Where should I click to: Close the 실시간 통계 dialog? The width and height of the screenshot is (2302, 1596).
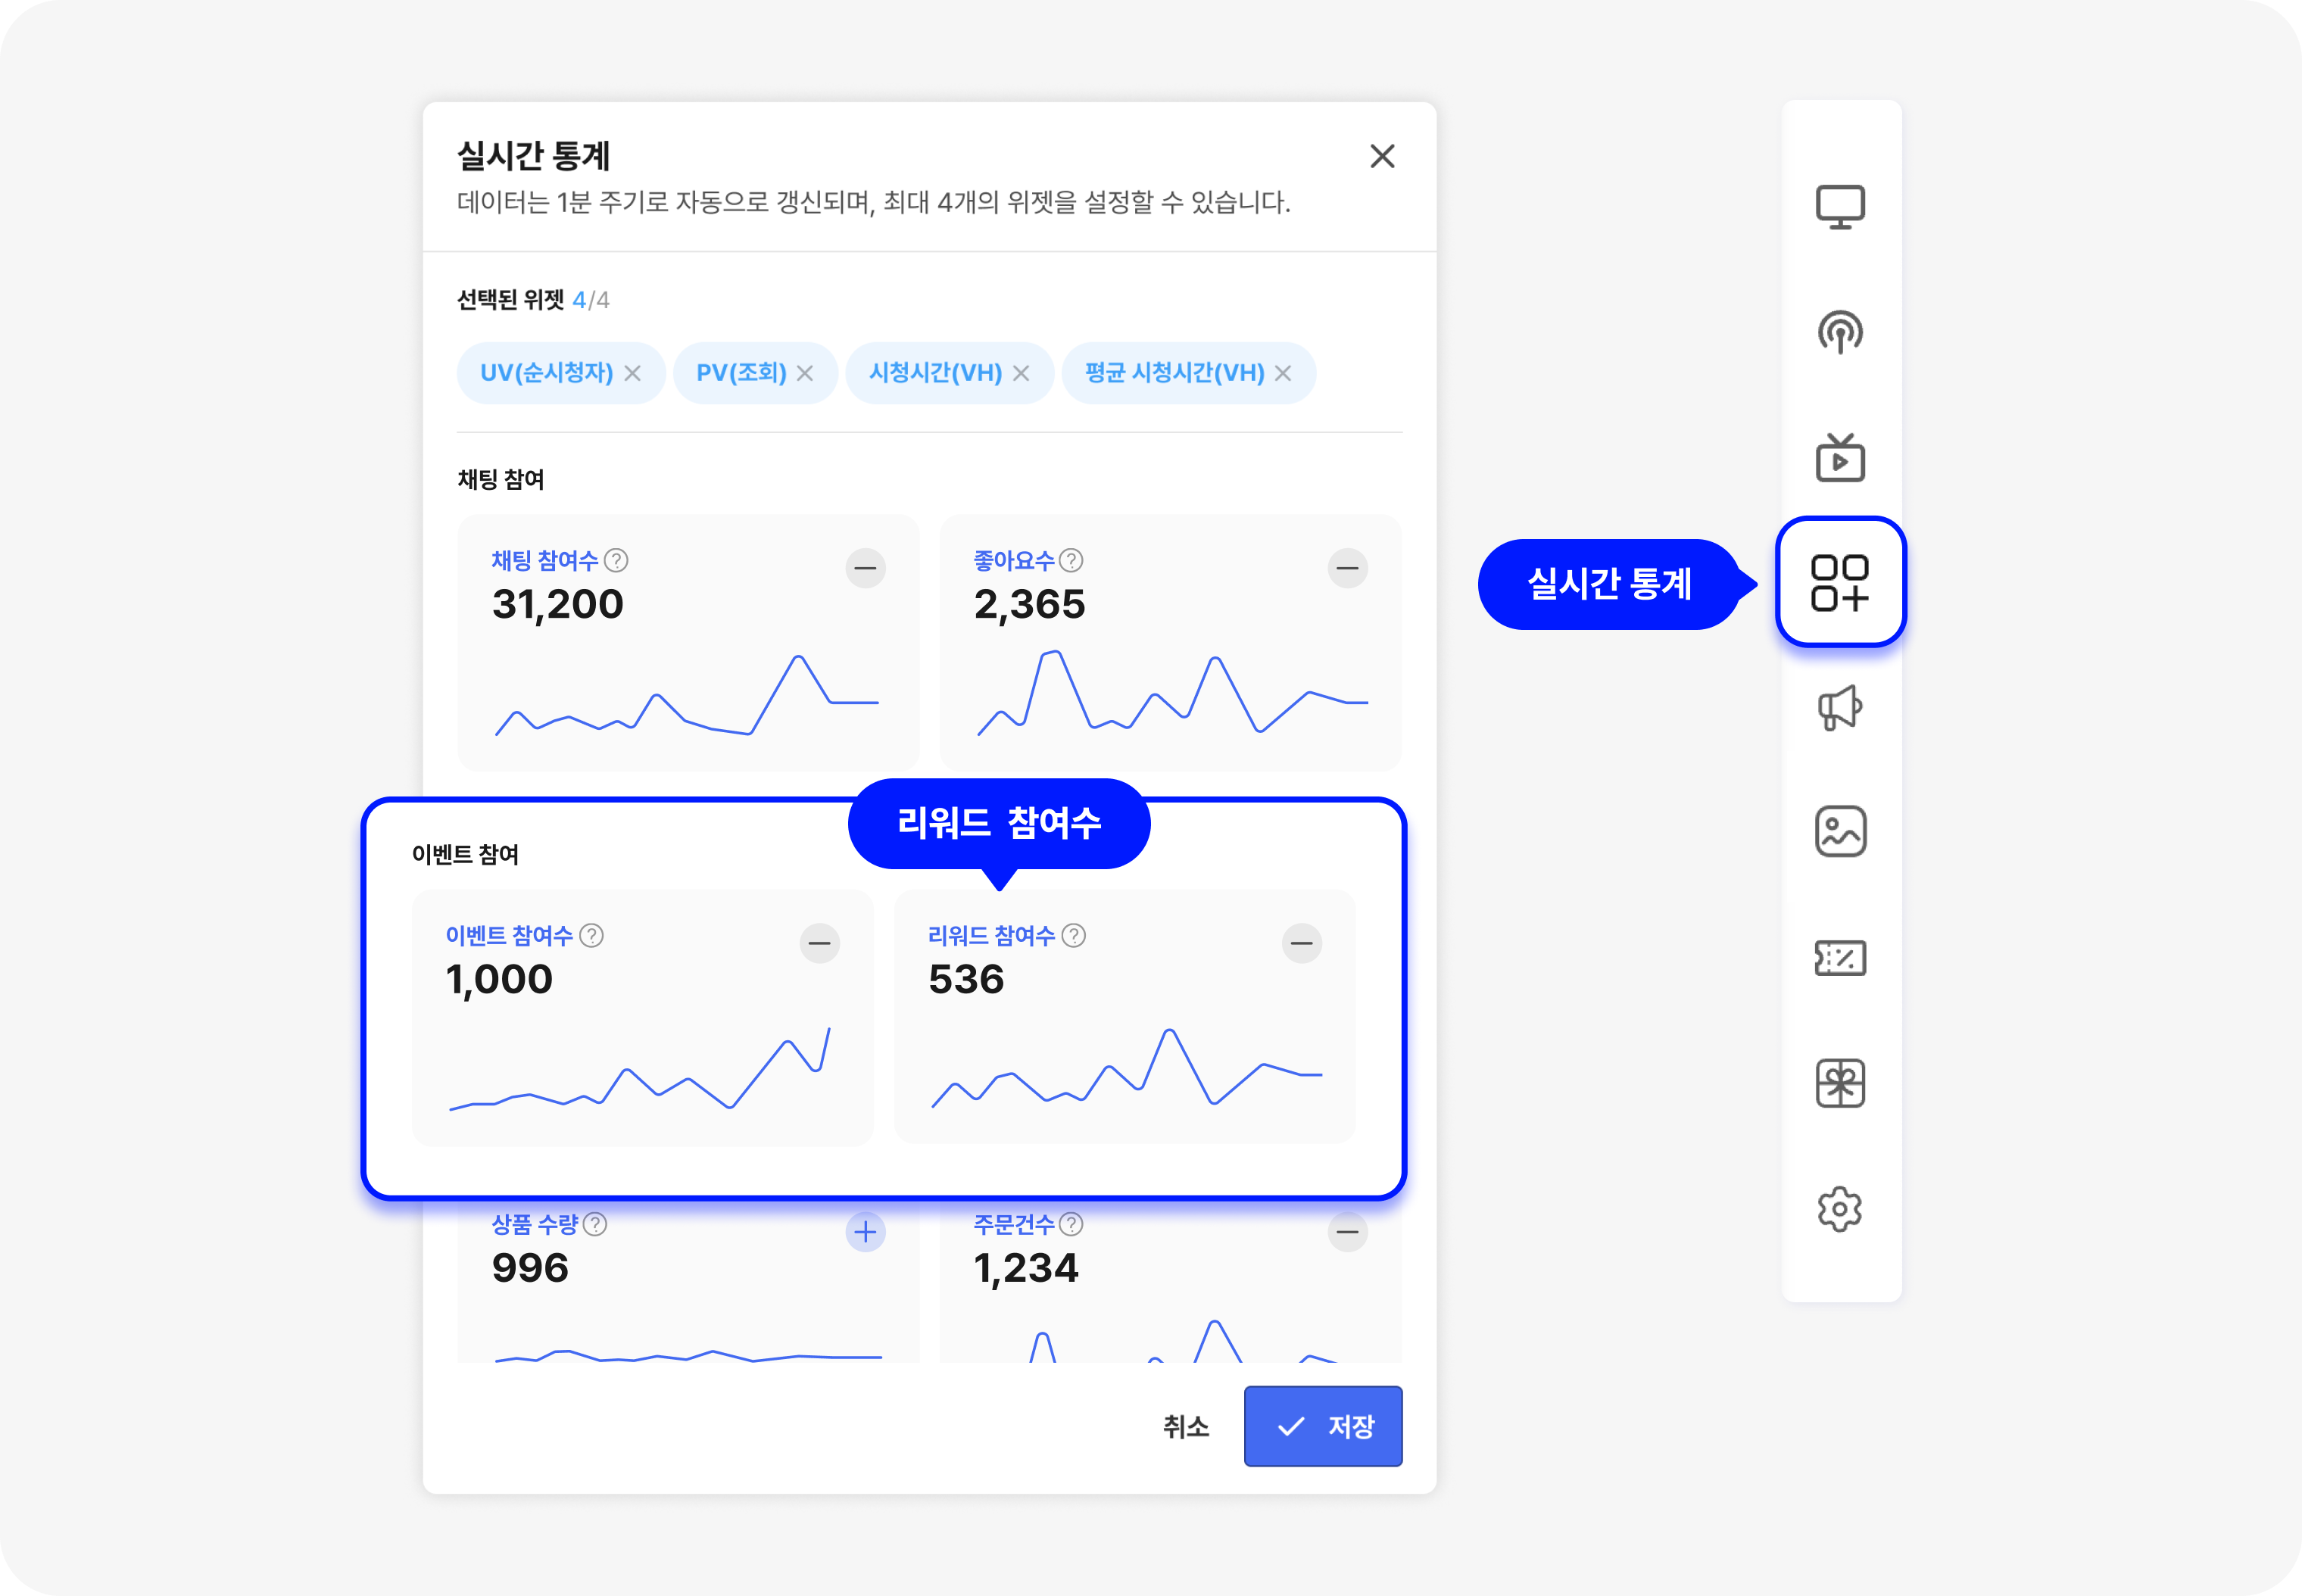click(1382, 156)
